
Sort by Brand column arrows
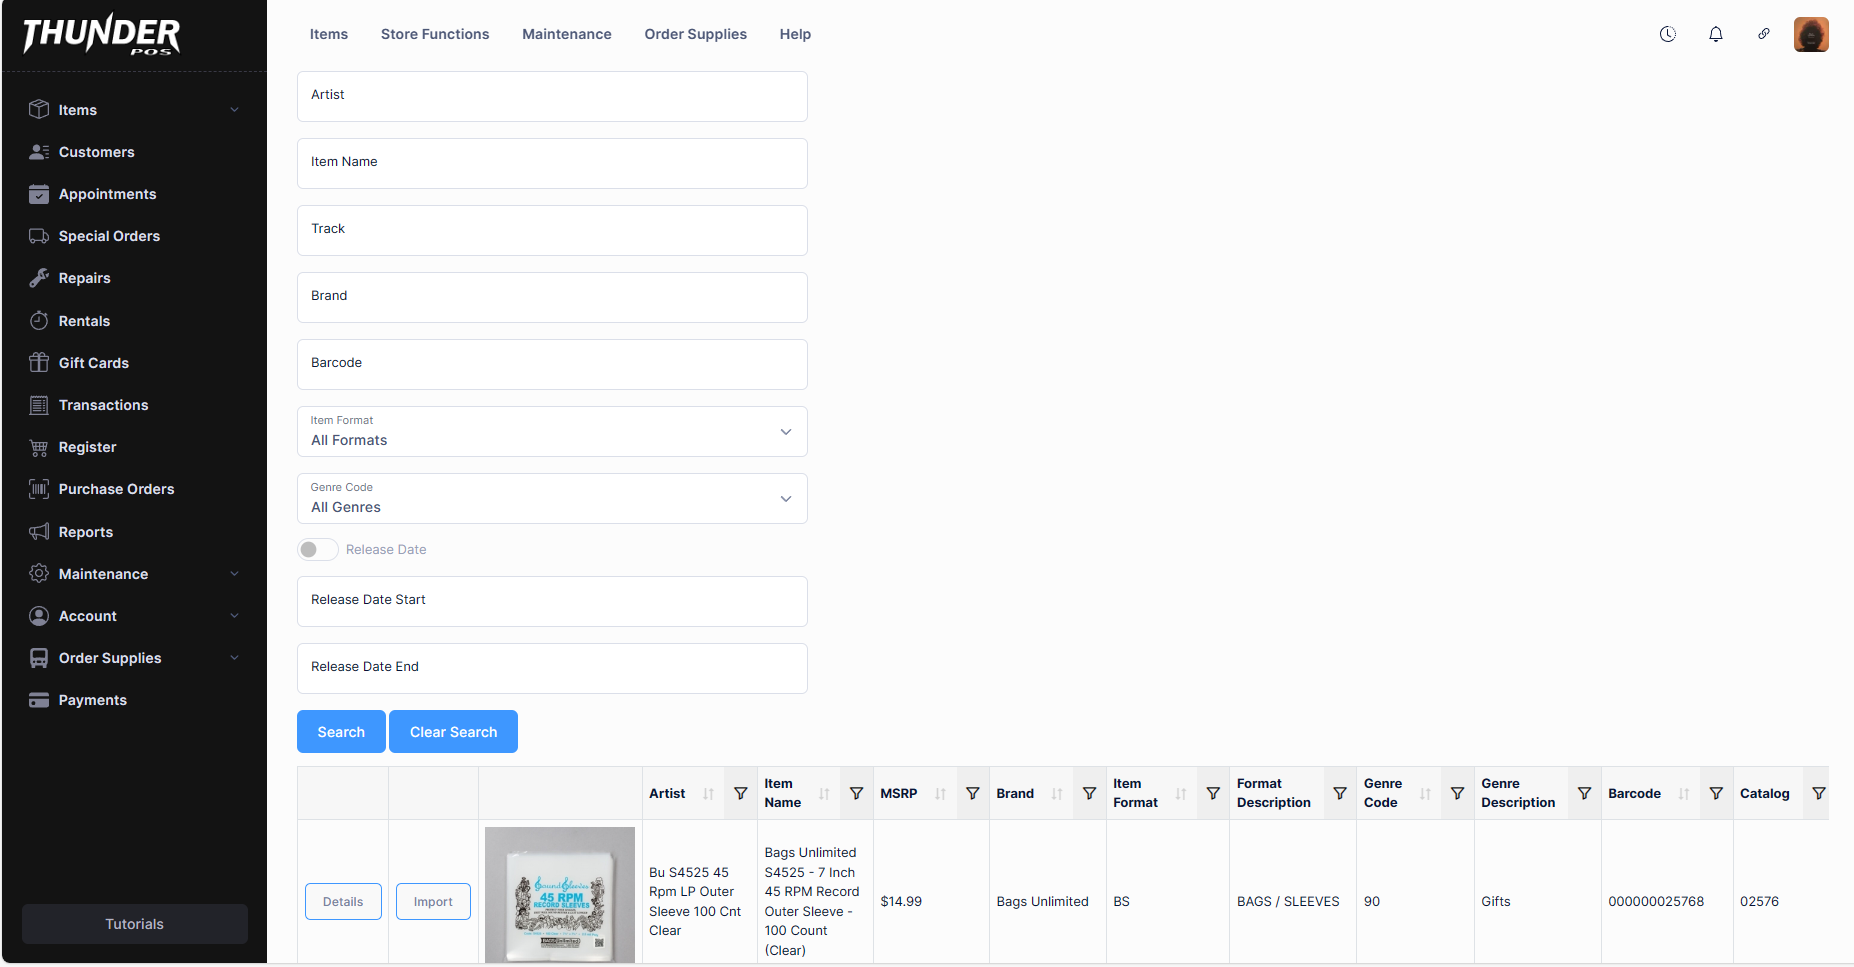click(x=1057, y=793)
